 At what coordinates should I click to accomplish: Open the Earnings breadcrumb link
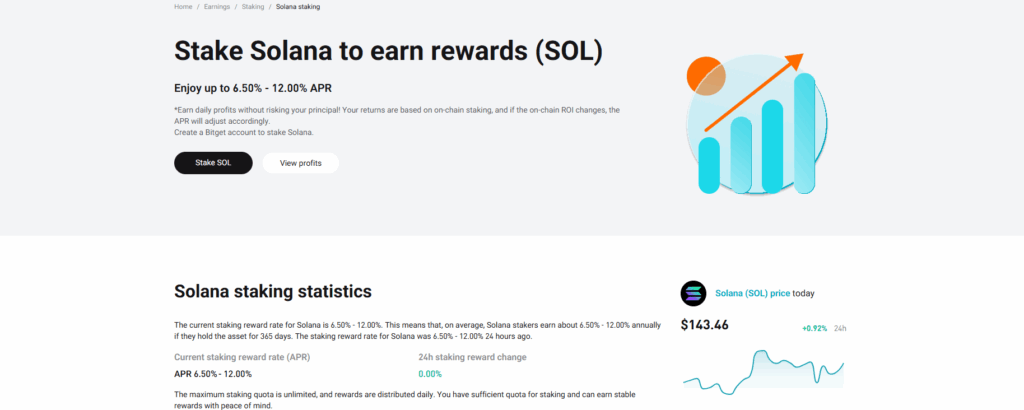pos(218,7)
